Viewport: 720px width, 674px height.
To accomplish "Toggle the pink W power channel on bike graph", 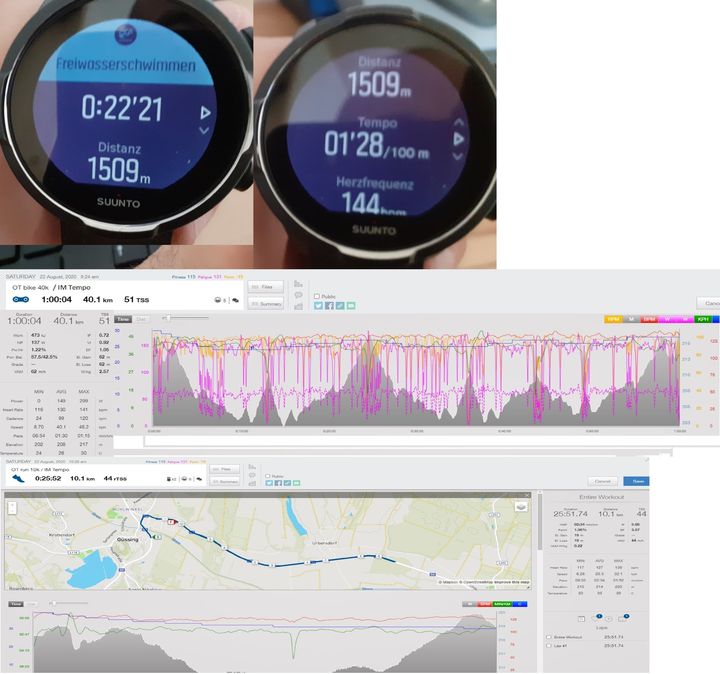I will [667, 319].
